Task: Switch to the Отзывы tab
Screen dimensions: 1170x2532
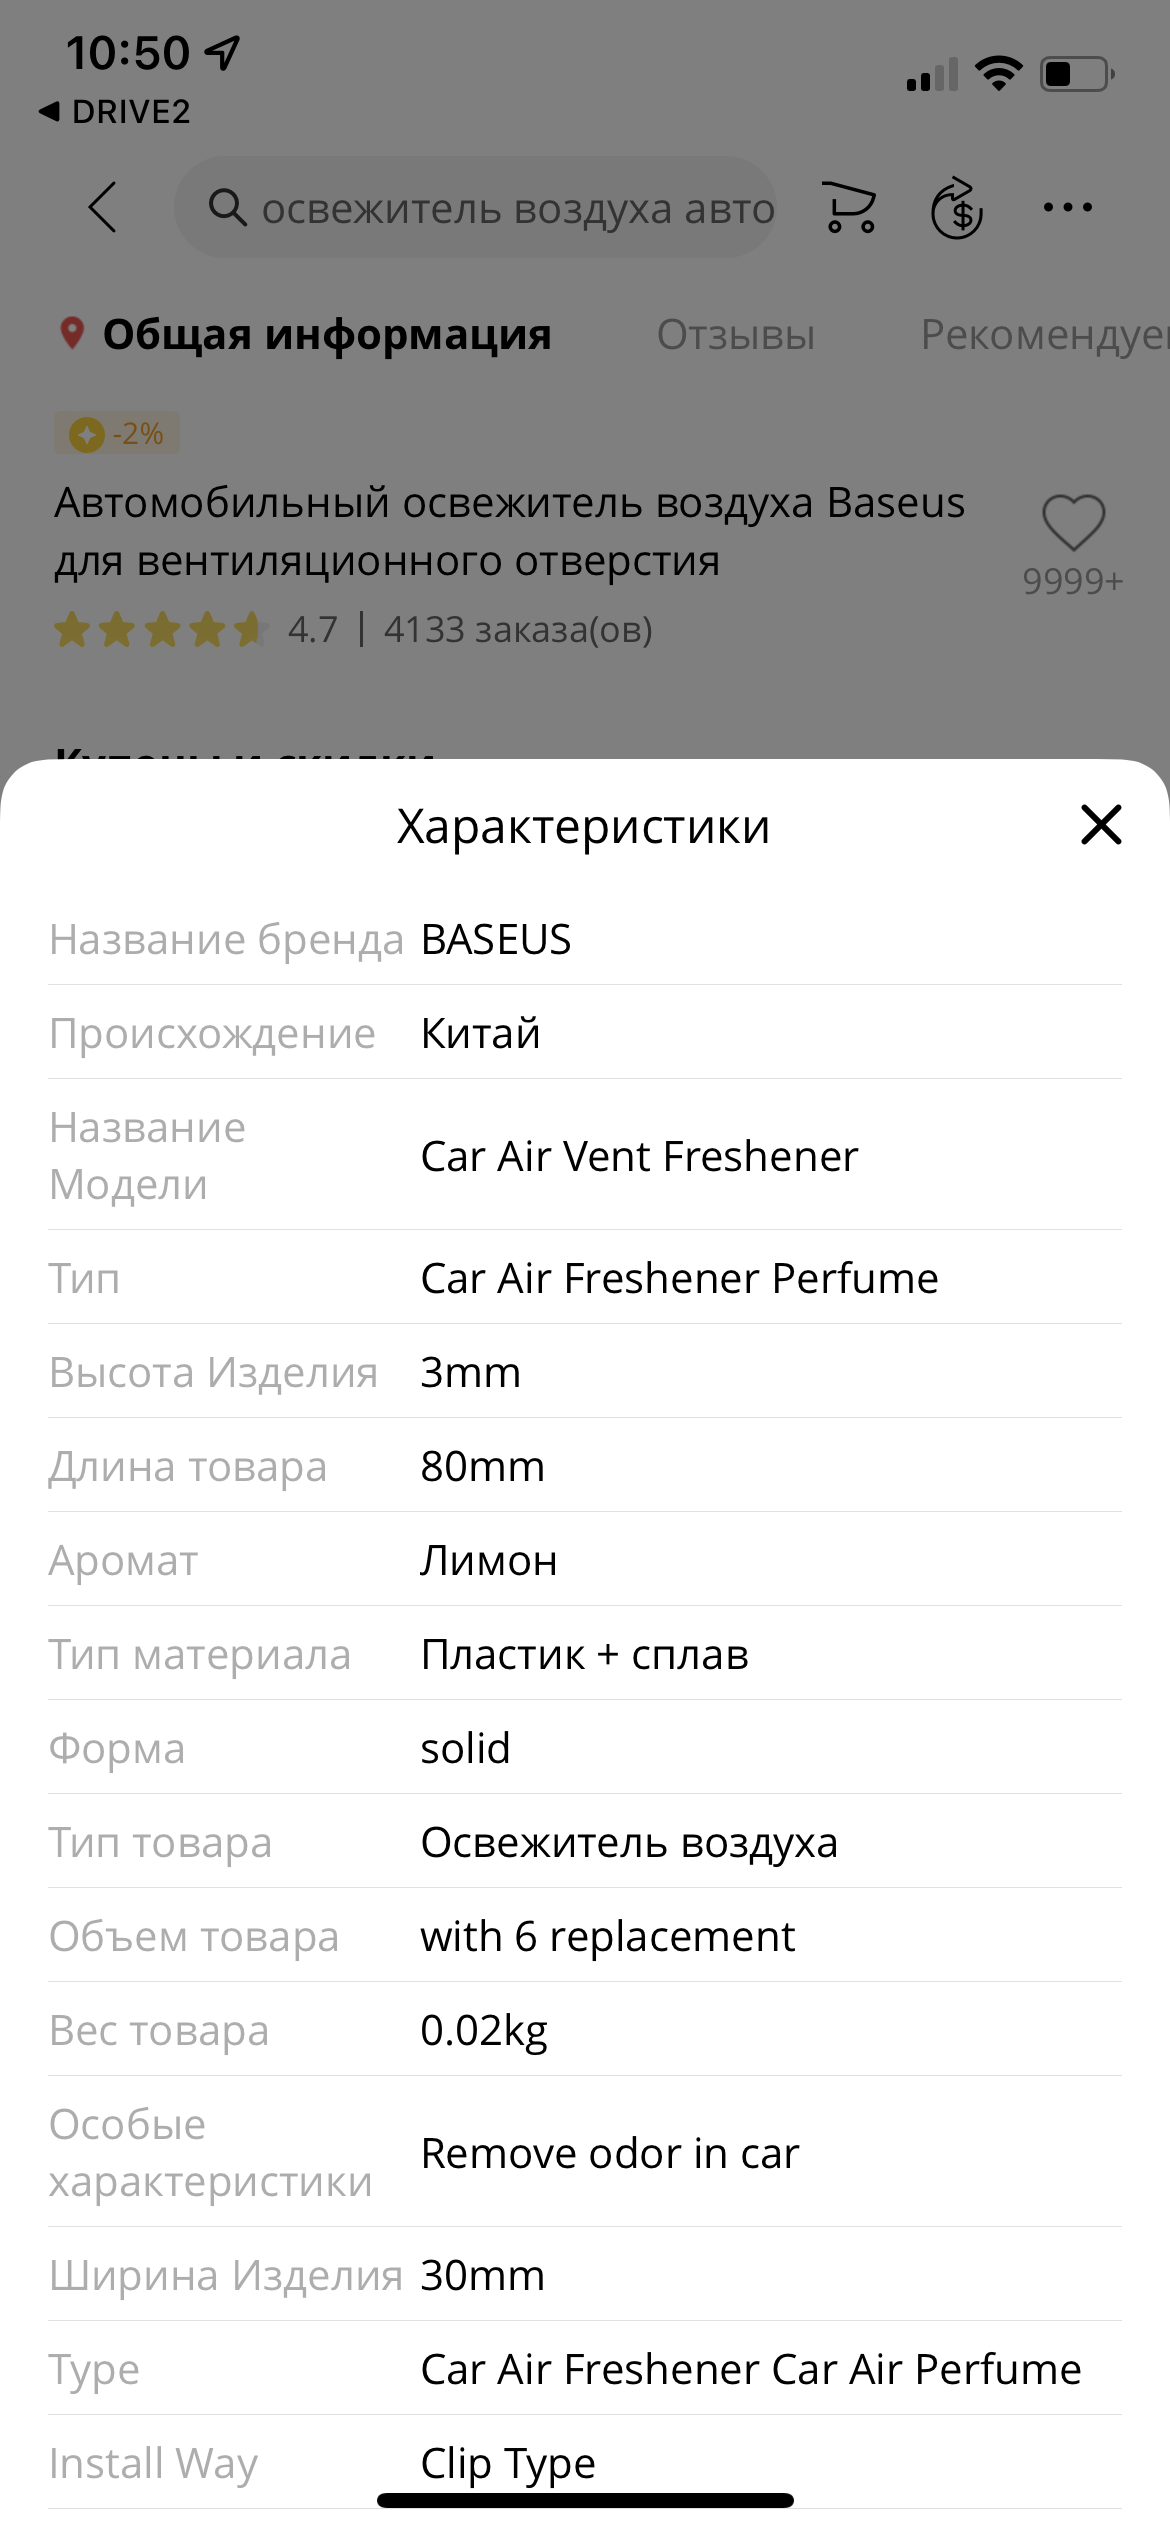Action: pyautogui.click(x=735, y=335)
